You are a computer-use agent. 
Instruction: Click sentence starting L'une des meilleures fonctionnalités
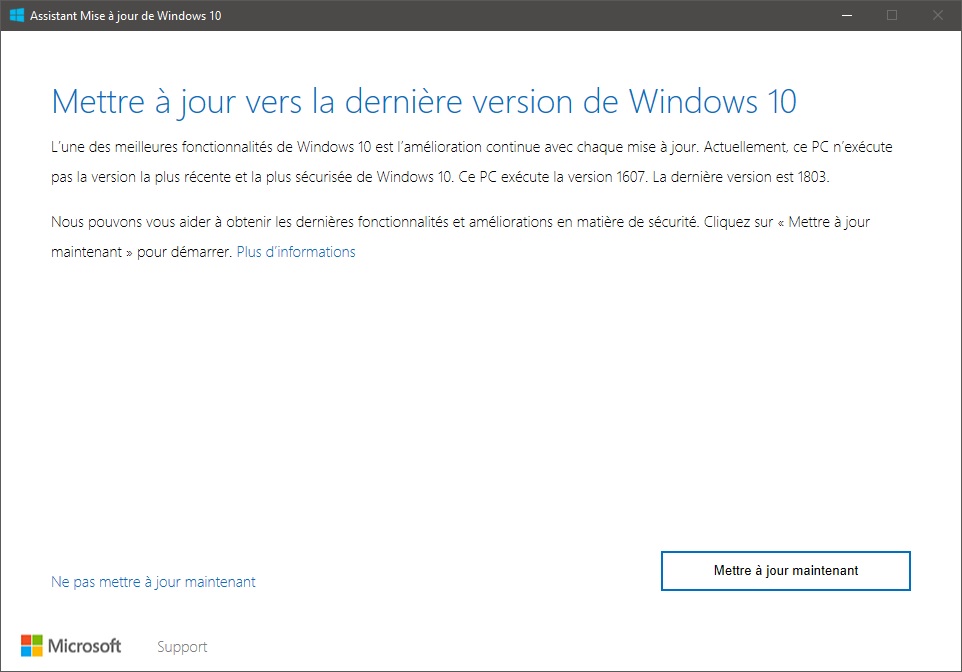pos(374,147)
